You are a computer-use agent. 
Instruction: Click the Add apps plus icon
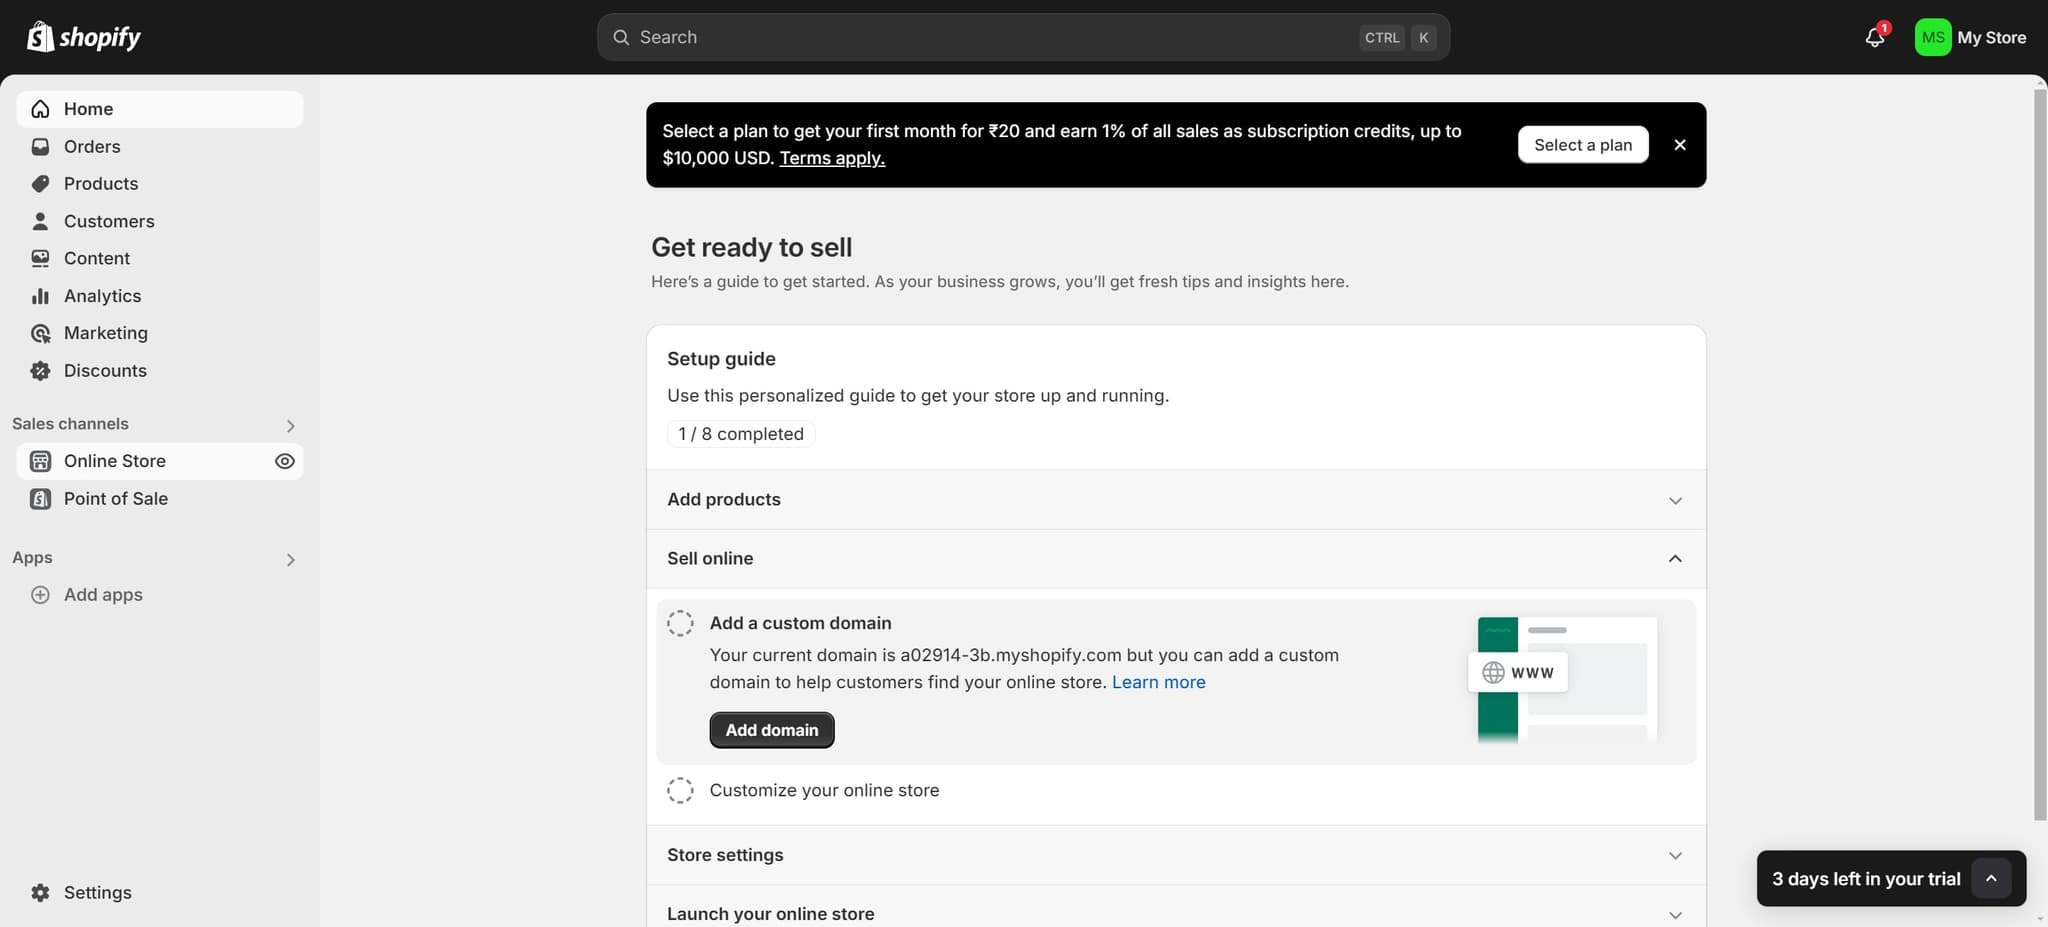(40, 595)
